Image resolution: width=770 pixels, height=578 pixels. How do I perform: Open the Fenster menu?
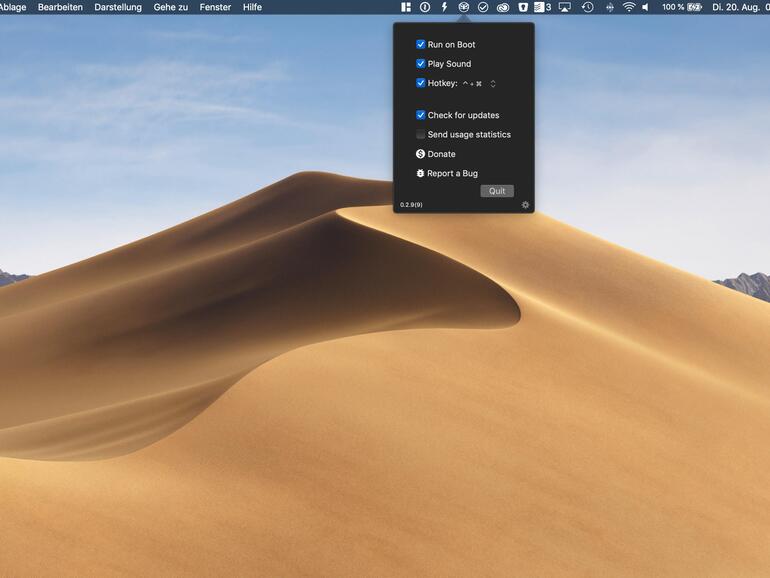(215, 7)
